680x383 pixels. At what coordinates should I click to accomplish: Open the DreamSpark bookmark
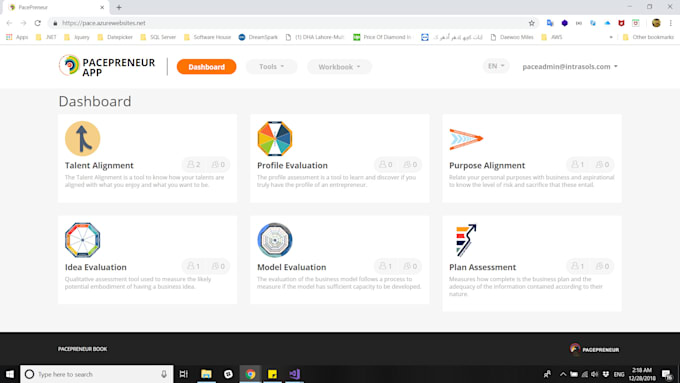tap(258, 37)
